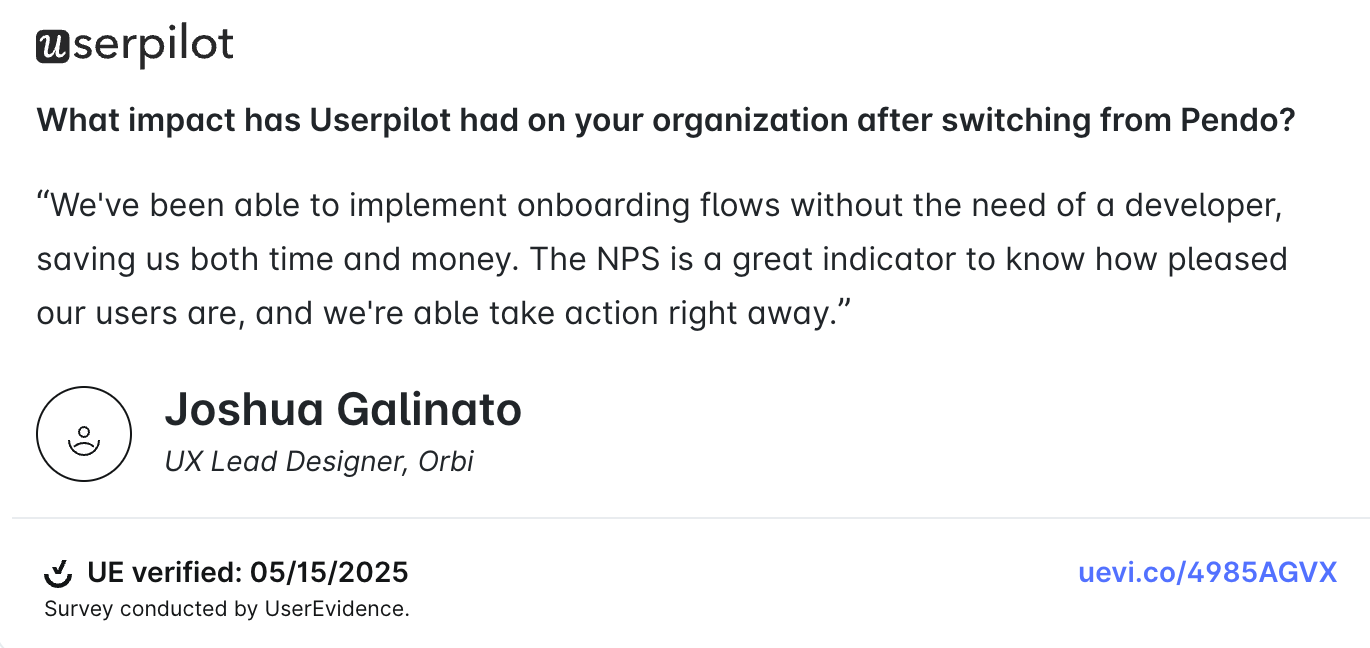Click the opening quotation mark of the testimonial
The image size is (1370, 648).
pos(43,203)
